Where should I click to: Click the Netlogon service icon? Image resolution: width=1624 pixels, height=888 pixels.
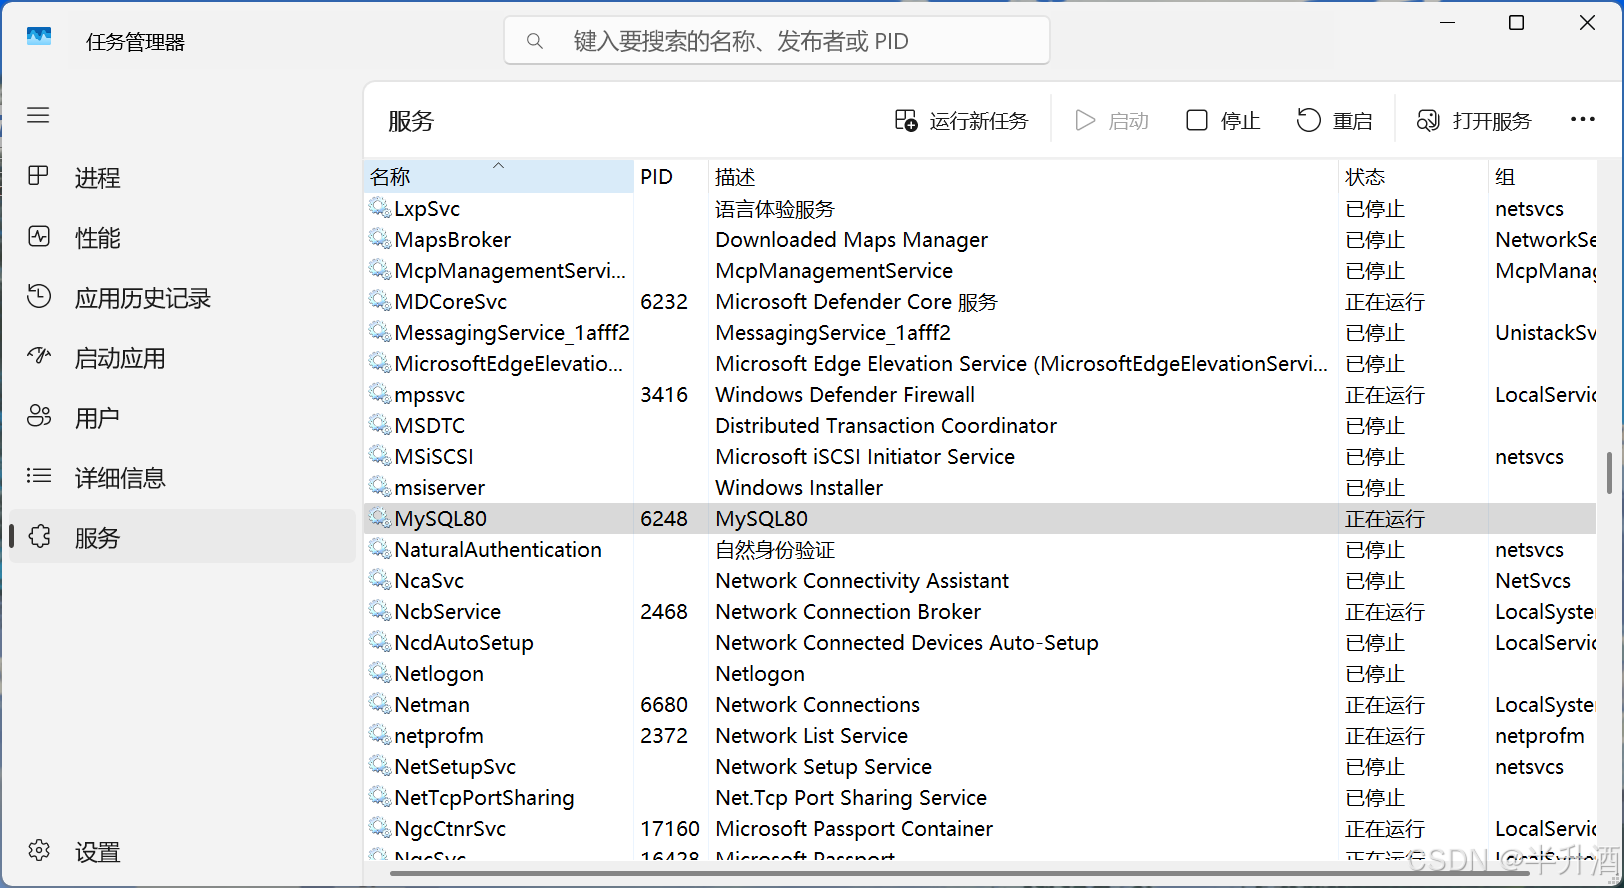380,673
